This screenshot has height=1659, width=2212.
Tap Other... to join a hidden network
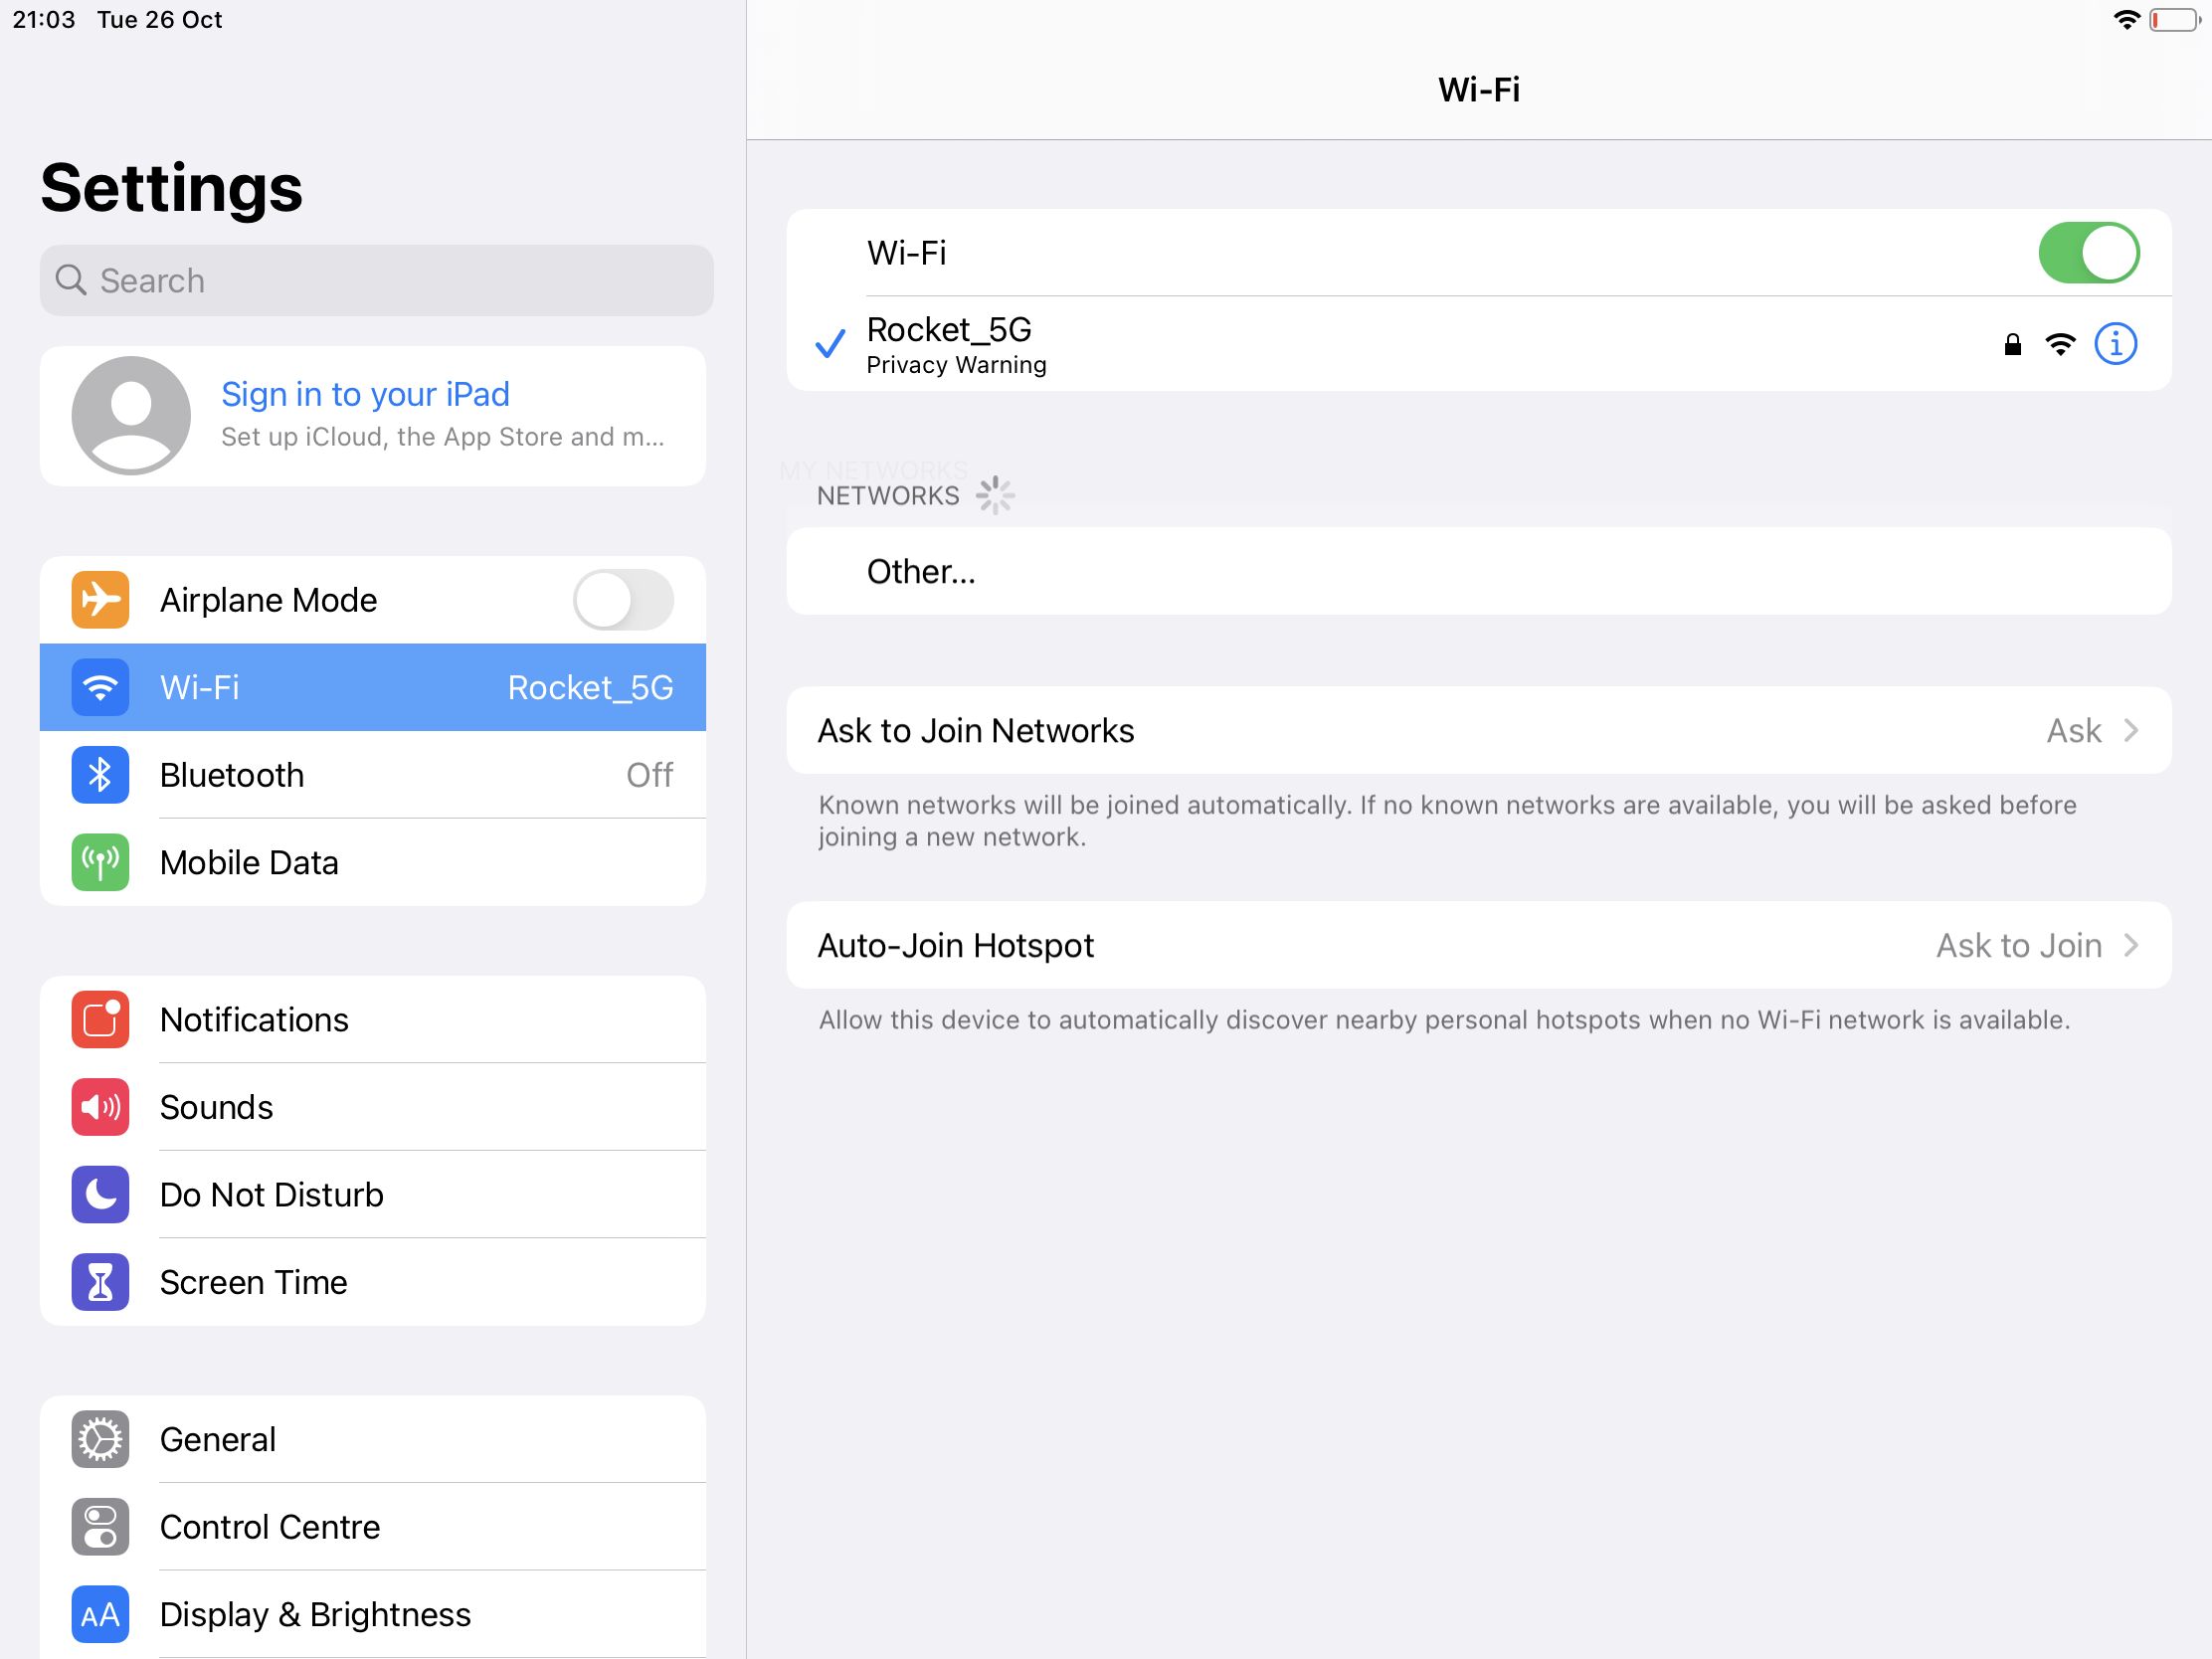(x=920, y=572)
